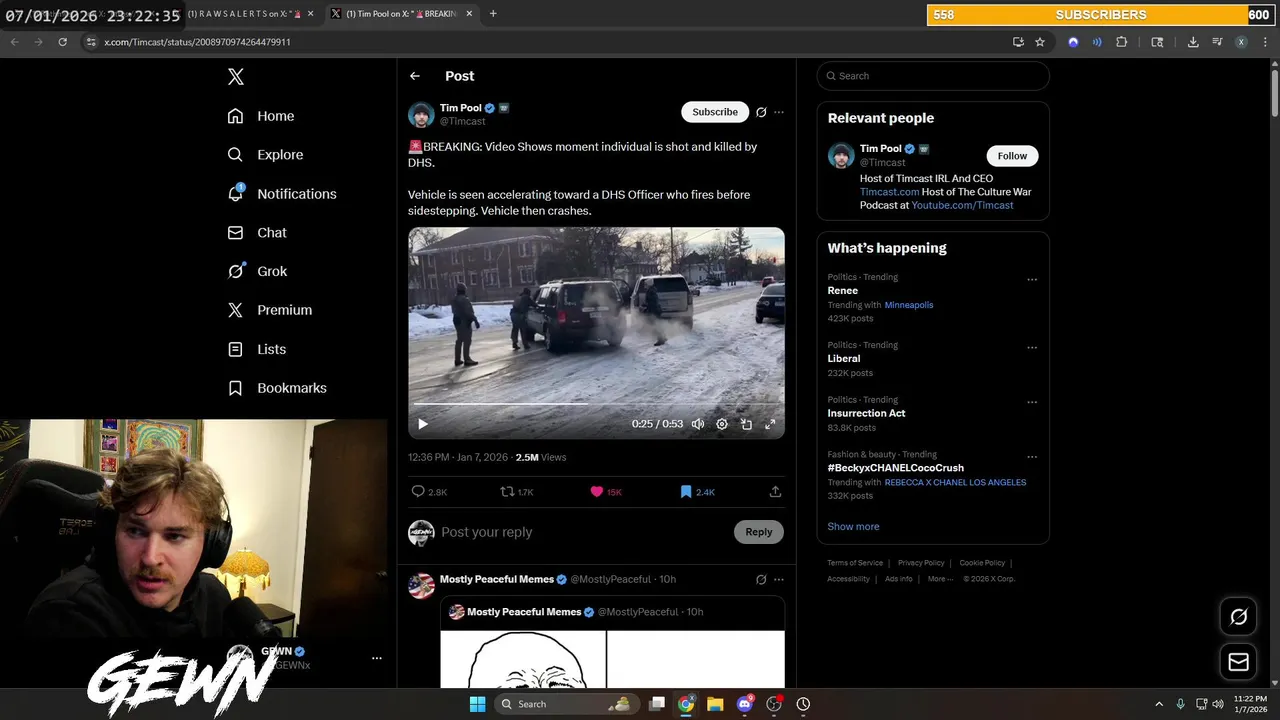Open more options for Insurrection Act trend

click(x=1032, y=402)
